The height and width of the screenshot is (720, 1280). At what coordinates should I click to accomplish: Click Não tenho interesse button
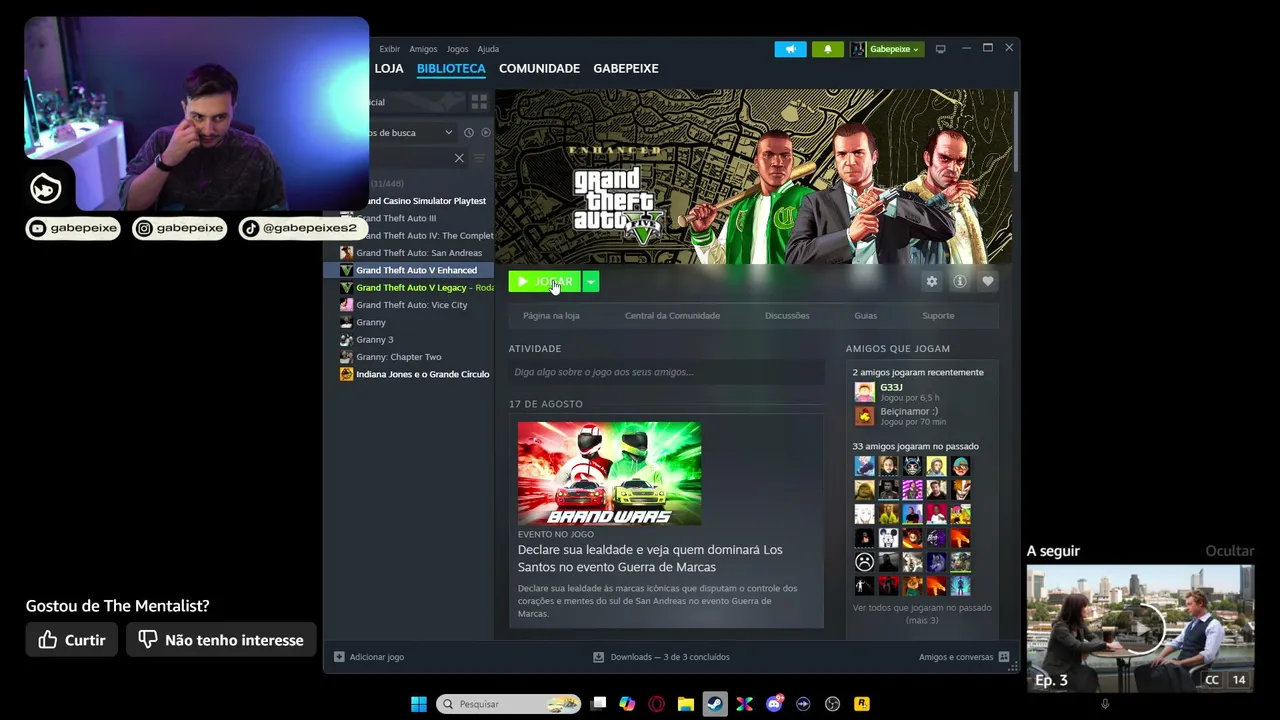222,640
